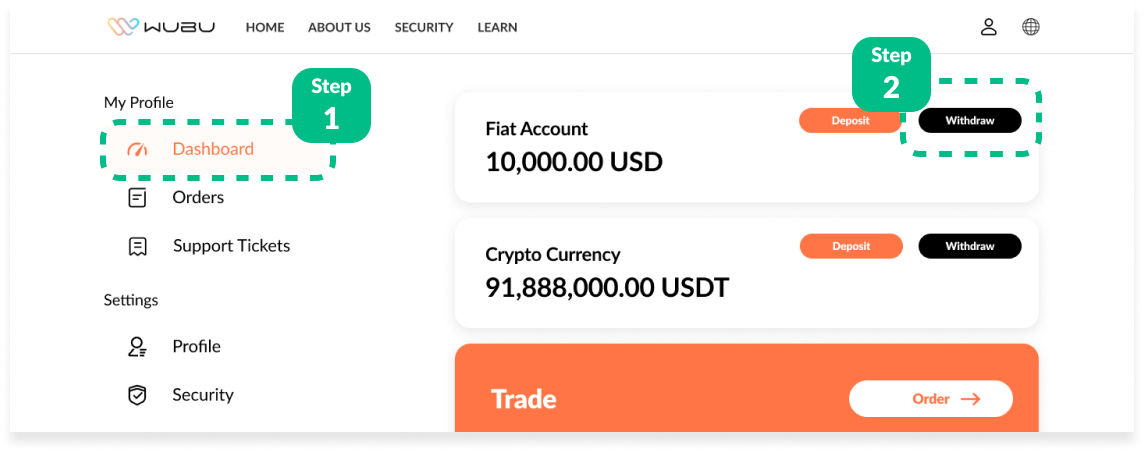
Task: Withdraw from the Crypto Currency account
Action: [x=970, y=246]
